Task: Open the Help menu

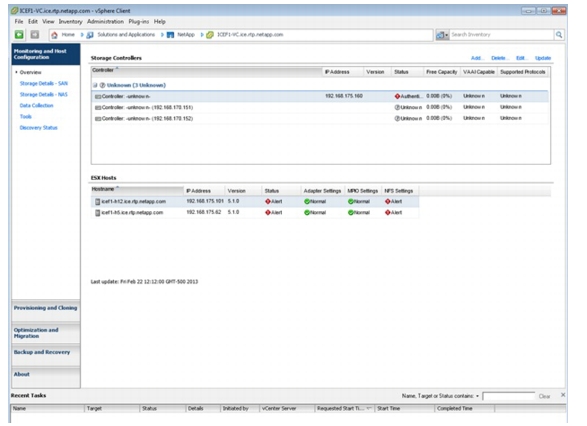Action: (160, 22)
